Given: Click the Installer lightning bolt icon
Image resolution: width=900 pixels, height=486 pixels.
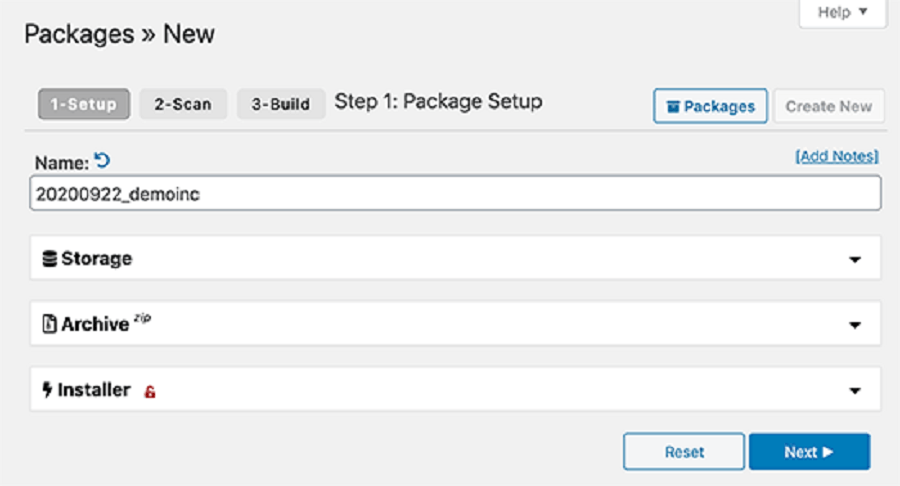Looking at the screenshot, I should pyautogui.click(x=47, y=390).
